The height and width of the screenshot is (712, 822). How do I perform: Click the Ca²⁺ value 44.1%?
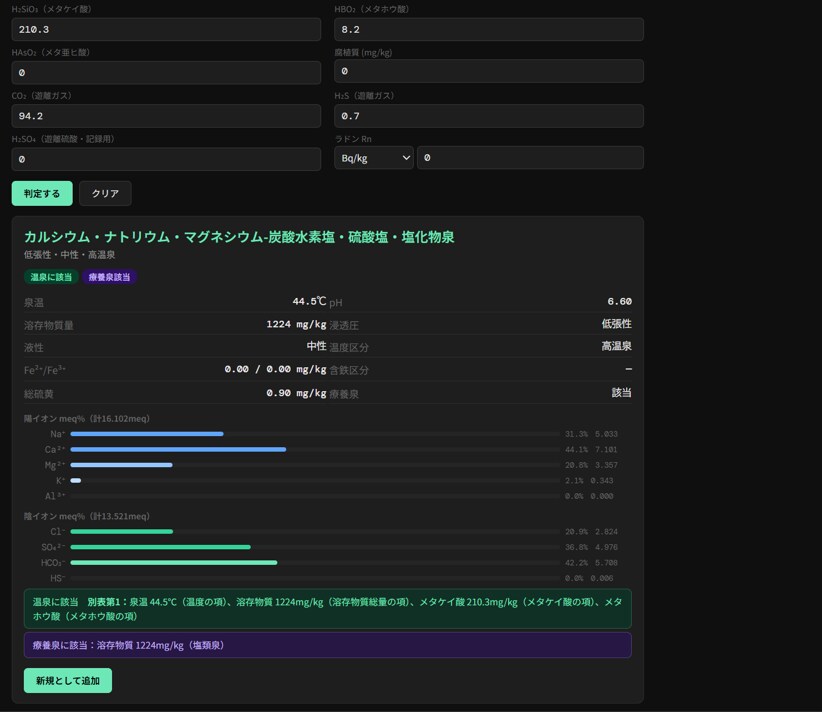coord(576,449)
